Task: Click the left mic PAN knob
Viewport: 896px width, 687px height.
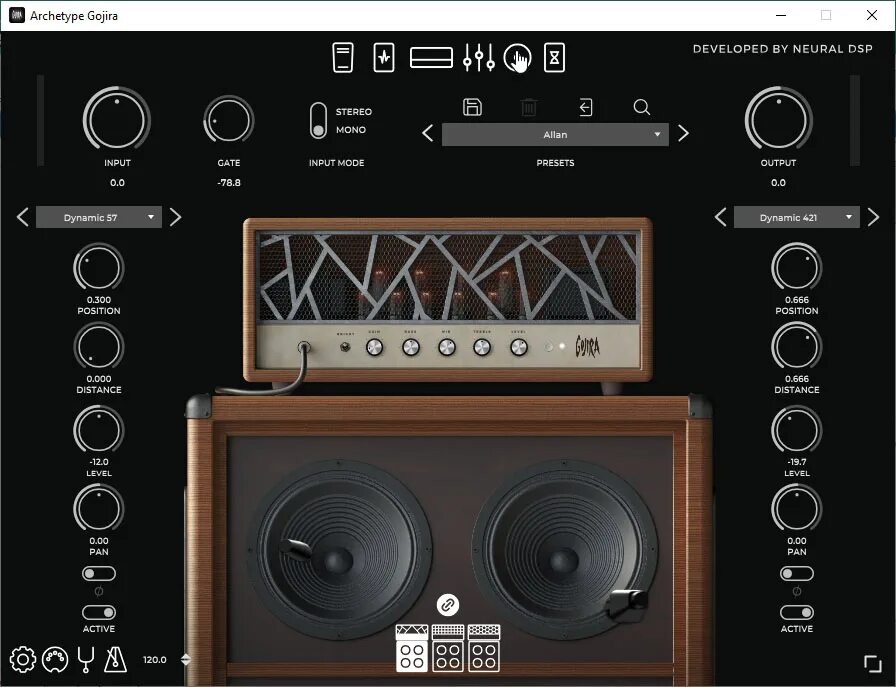Action: 99,509
